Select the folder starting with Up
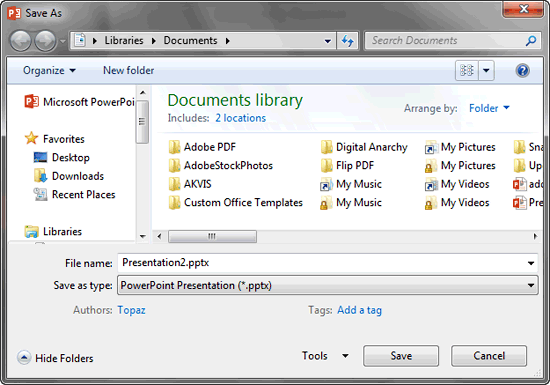 click(x=528, y=166)
